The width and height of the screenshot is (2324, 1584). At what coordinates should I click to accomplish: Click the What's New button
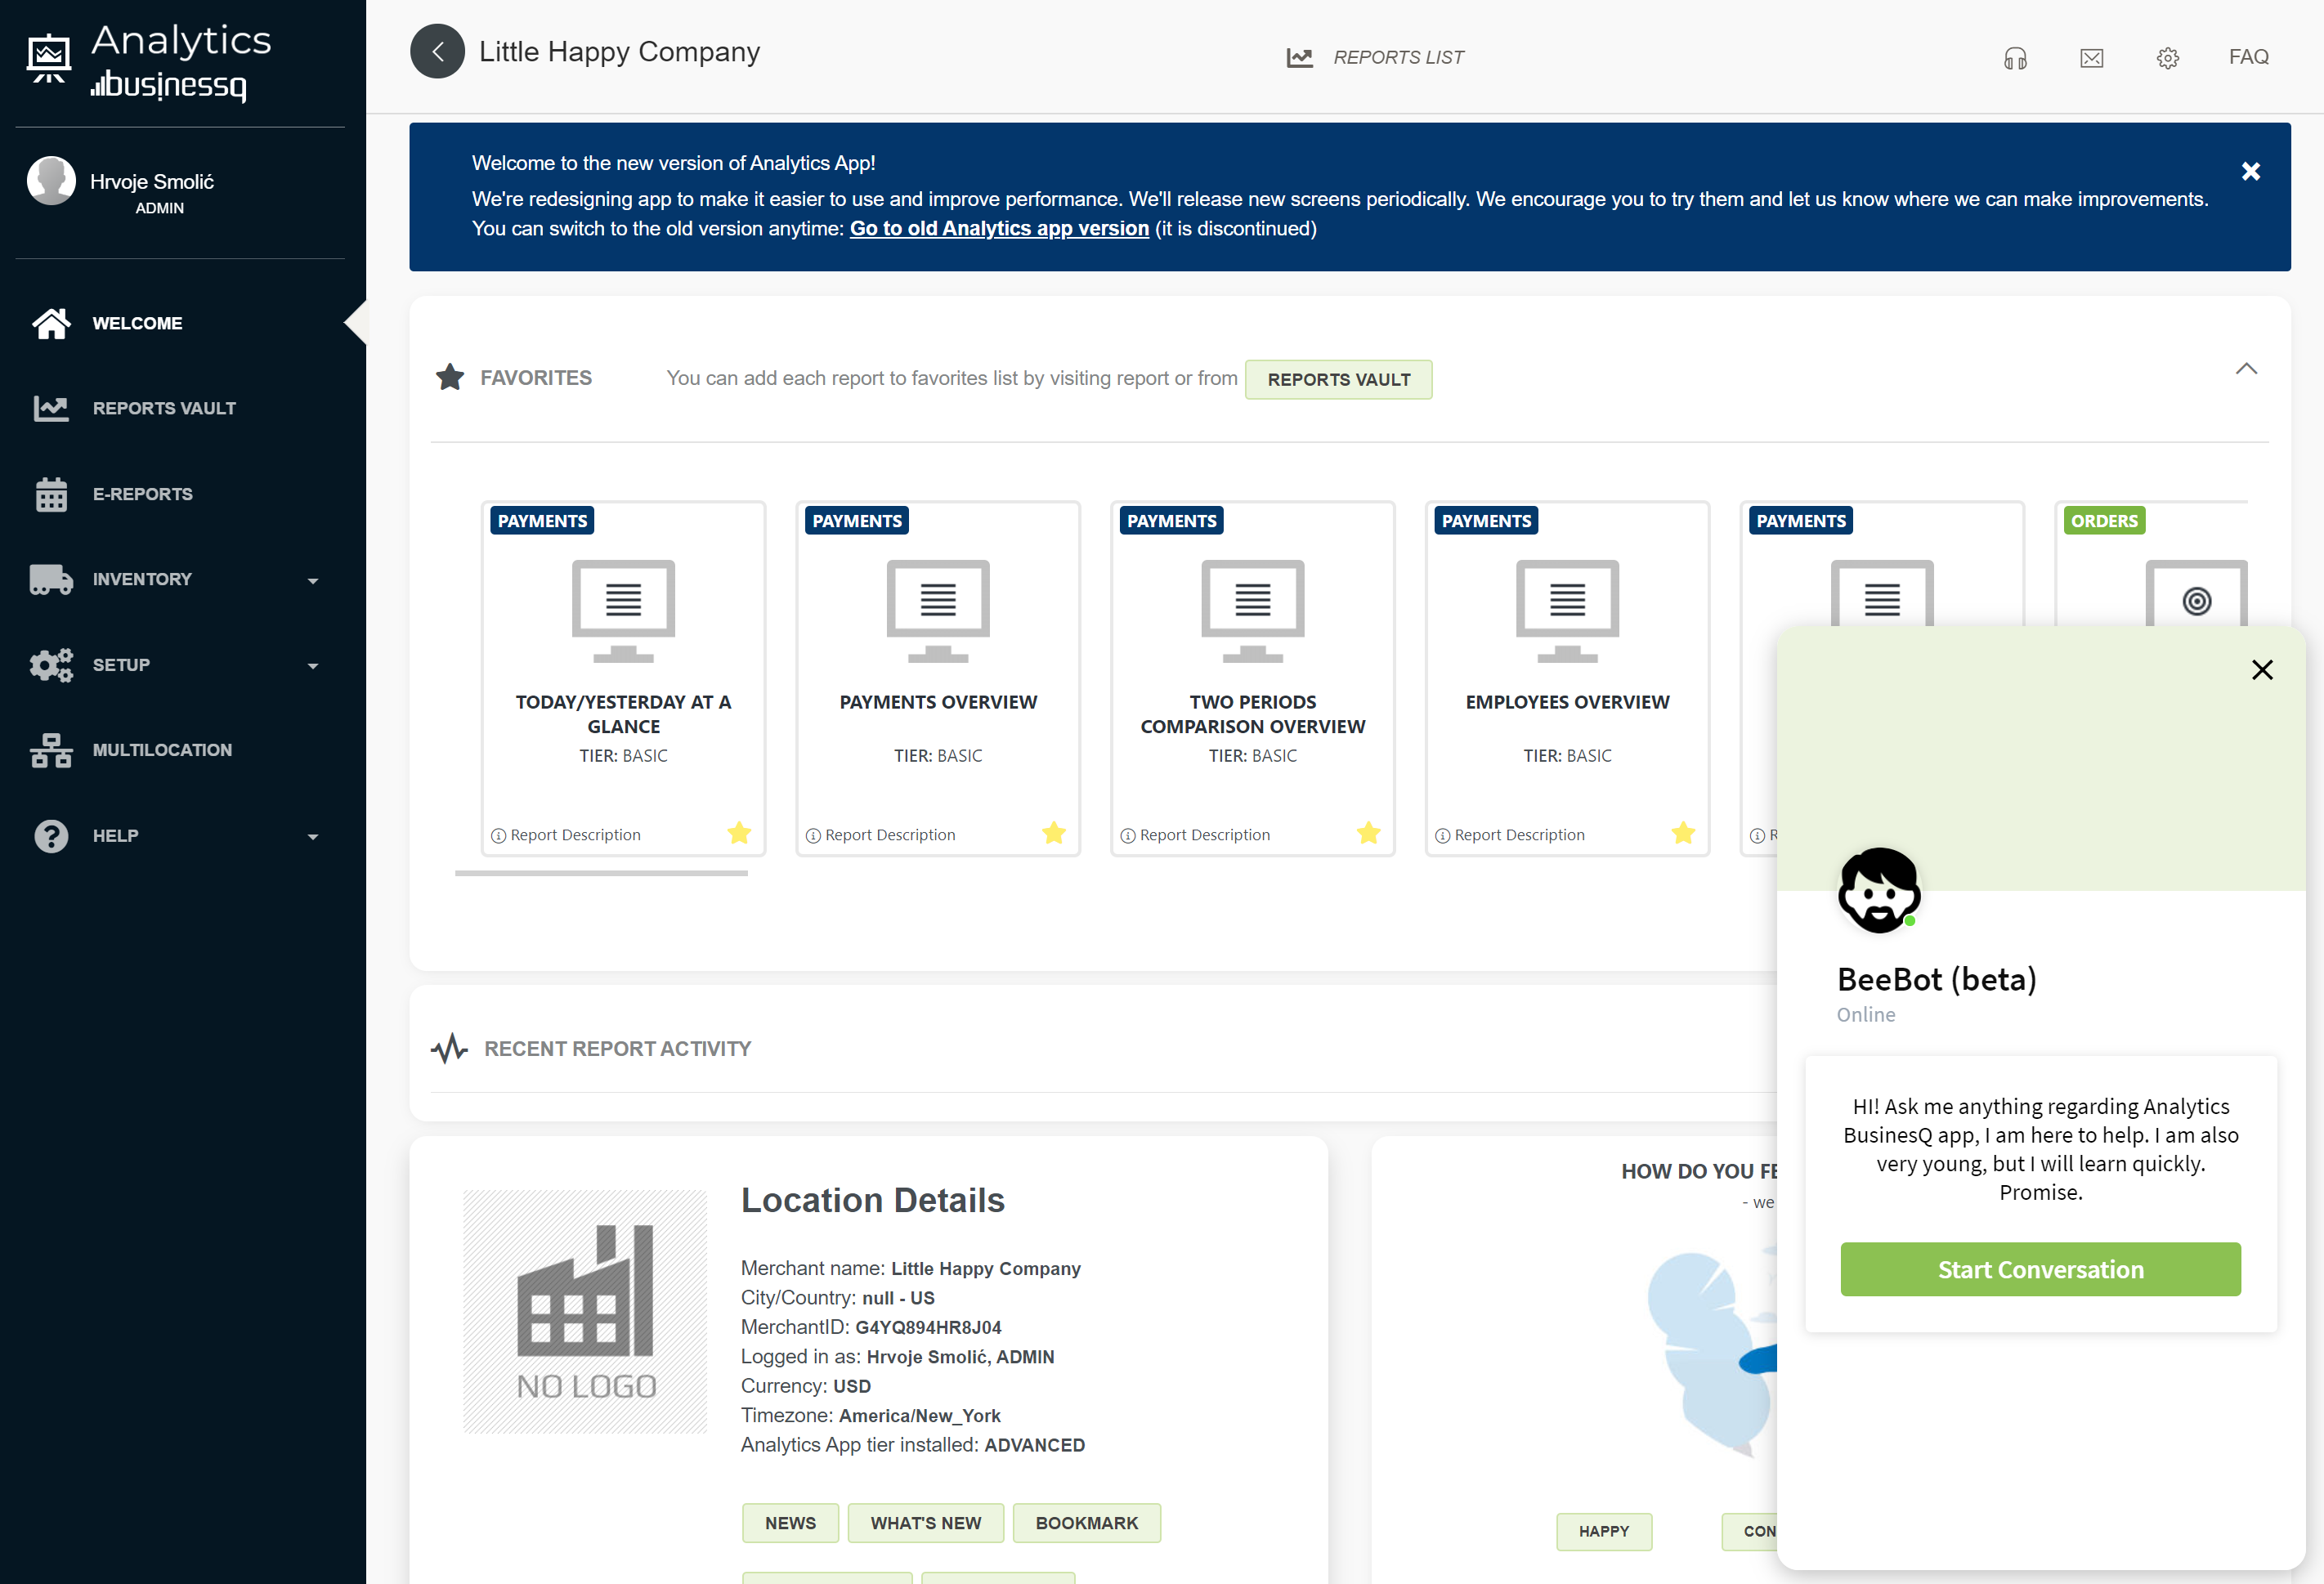(x=925, y=1522)
